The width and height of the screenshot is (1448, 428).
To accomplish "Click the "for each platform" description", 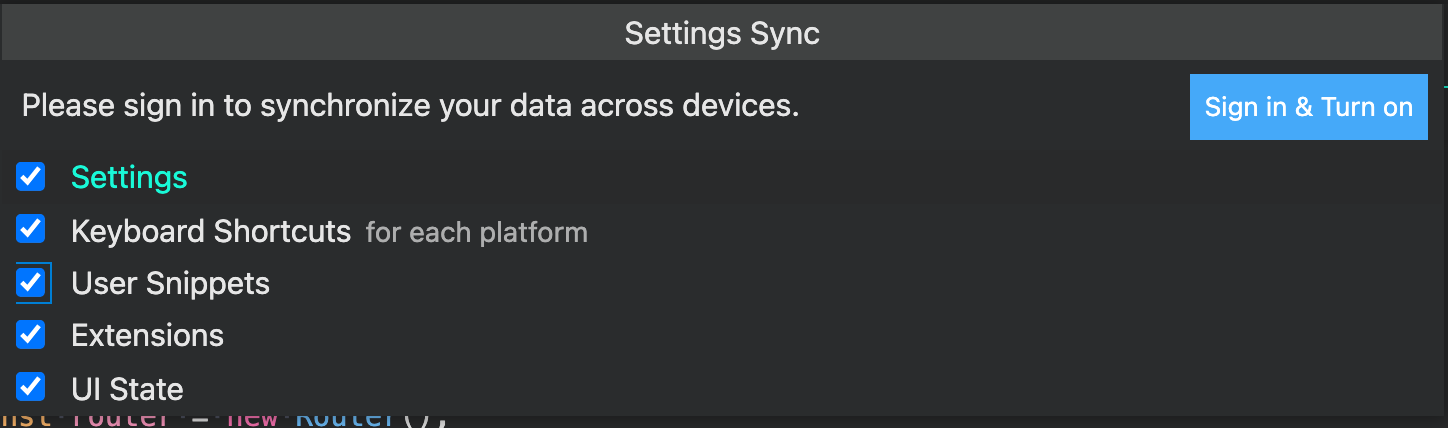I will pyautogui.click(x=476, y=233).
